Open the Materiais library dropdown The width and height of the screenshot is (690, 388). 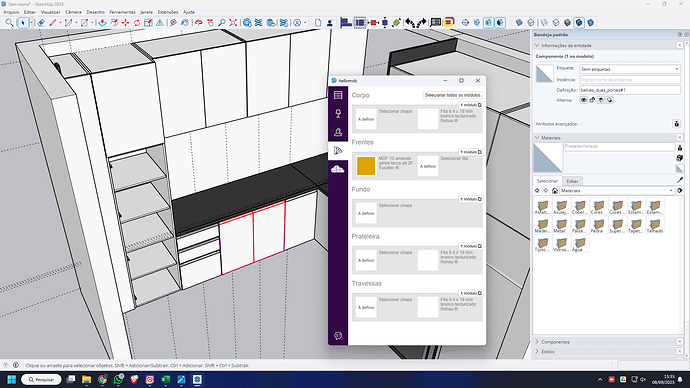coord(617,191)
